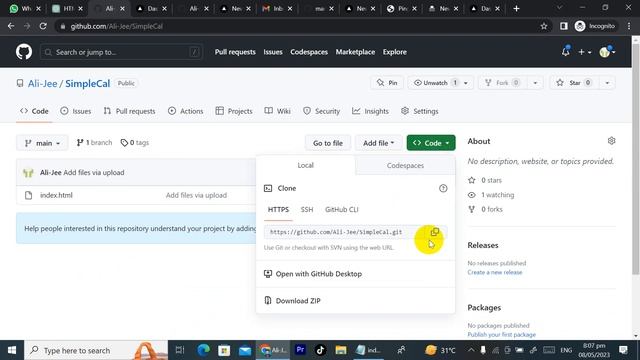Switch to the Codespaces tab in the popup
The width and height of the screenshot is (640, 360).
point(405,165)
